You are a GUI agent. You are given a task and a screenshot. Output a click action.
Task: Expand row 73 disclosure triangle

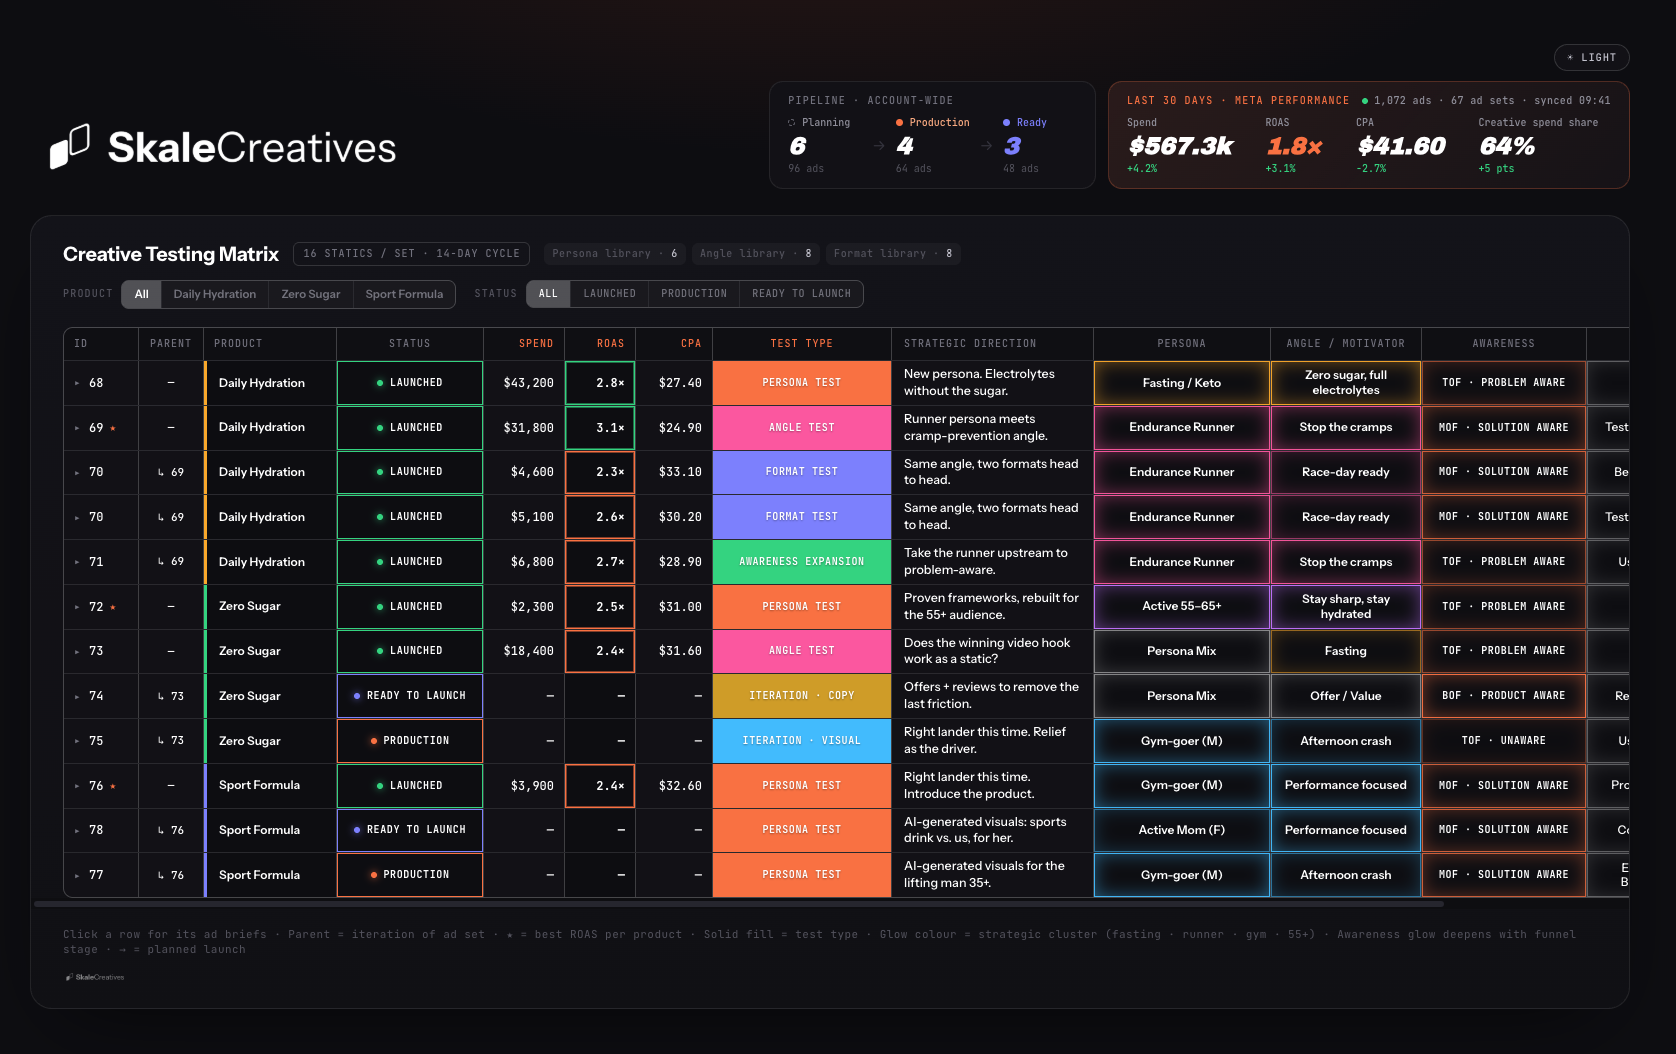click(x=77, y=651)
